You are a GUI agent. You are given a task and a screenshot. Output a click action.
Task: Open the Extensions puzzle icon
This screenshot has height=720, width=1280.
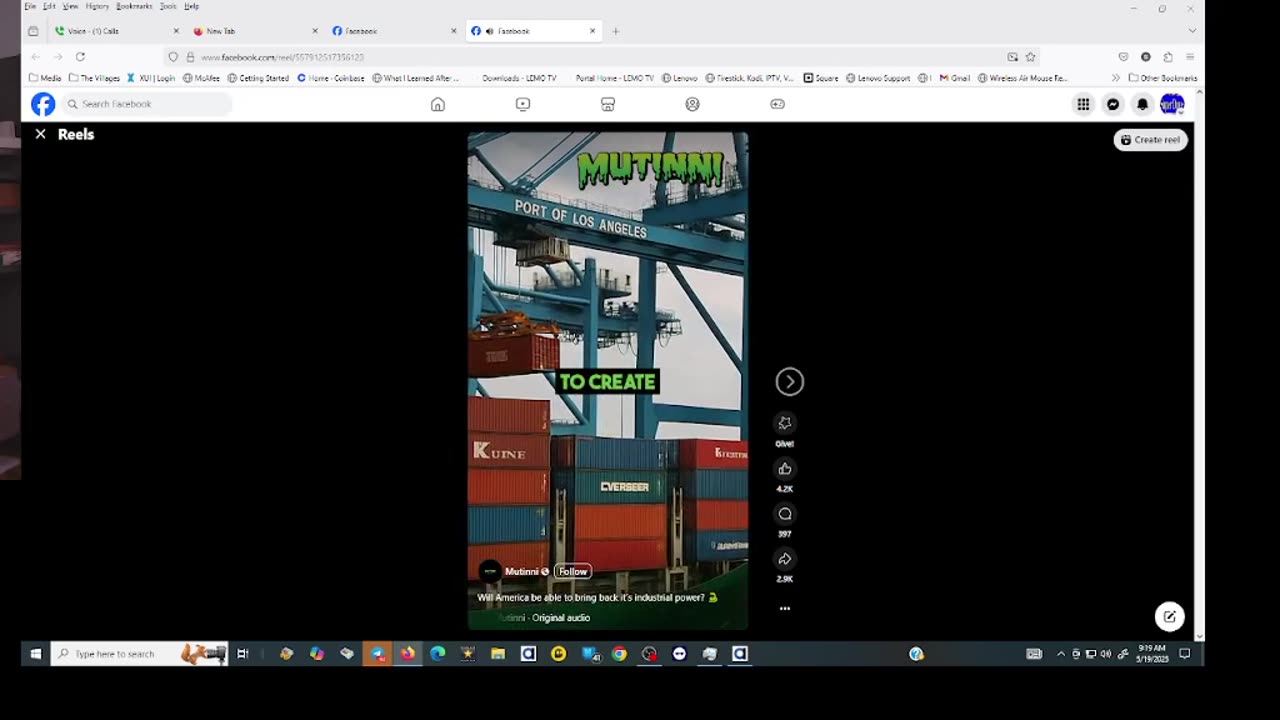point(1168,57)
